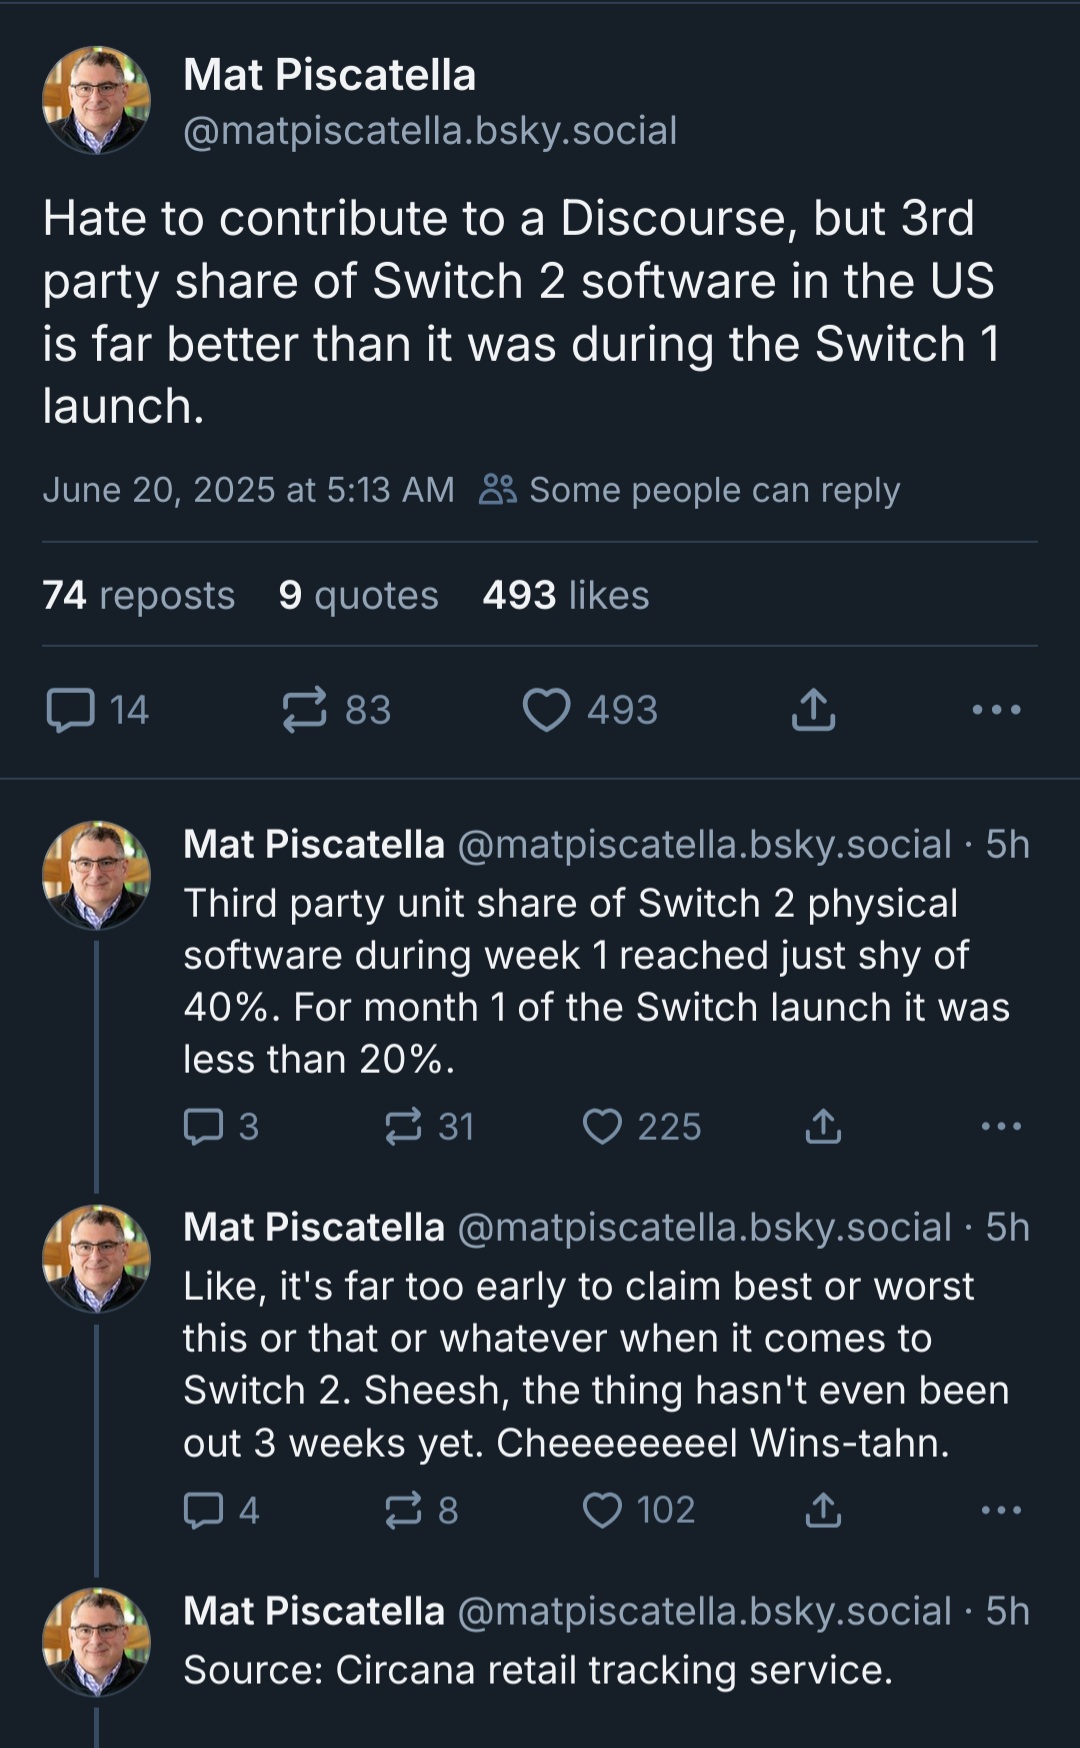
Task: Like the reply with 102 likes
Action: pos(639,1510)
